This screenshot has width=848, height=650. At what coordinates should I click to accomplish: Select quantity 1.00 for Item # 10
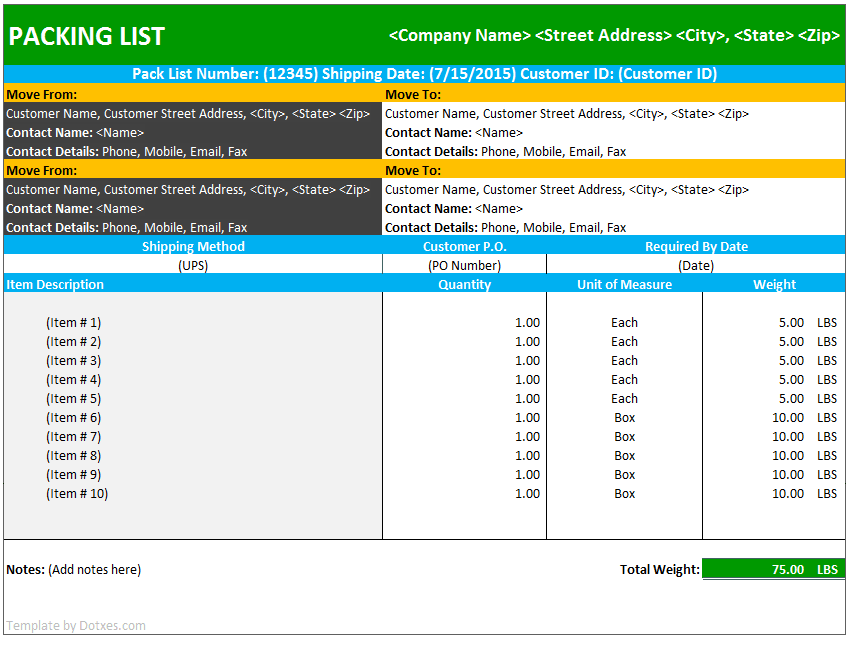coord(527,494)
